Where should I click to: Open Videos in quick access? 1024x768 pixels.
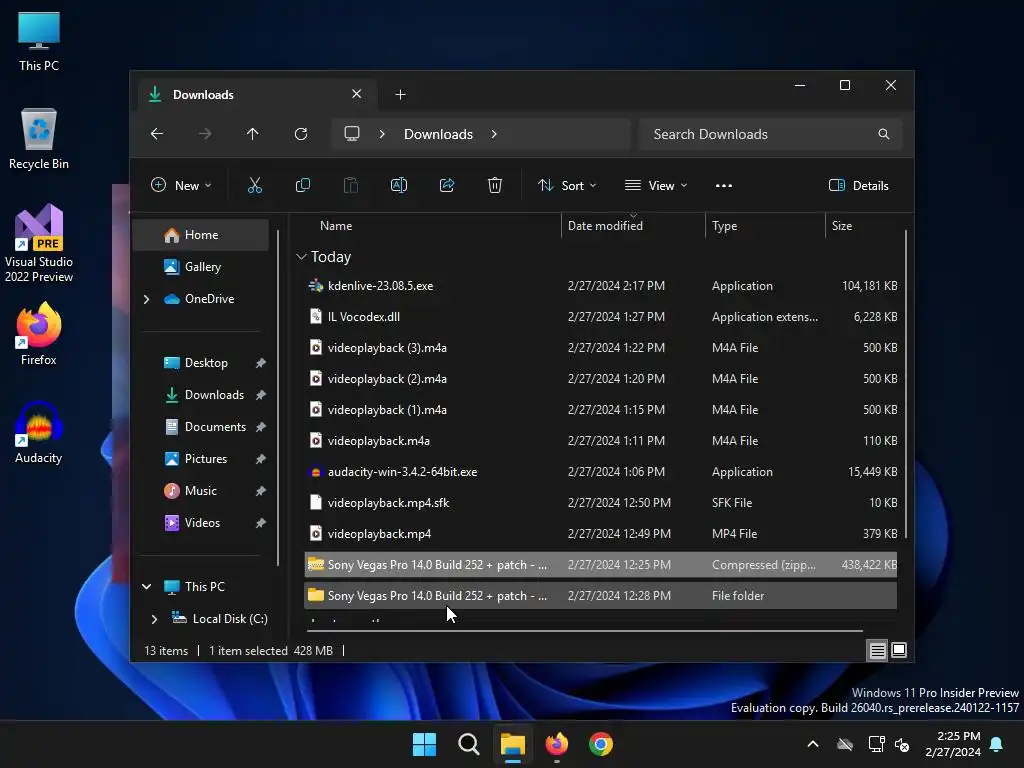point(200,523)
